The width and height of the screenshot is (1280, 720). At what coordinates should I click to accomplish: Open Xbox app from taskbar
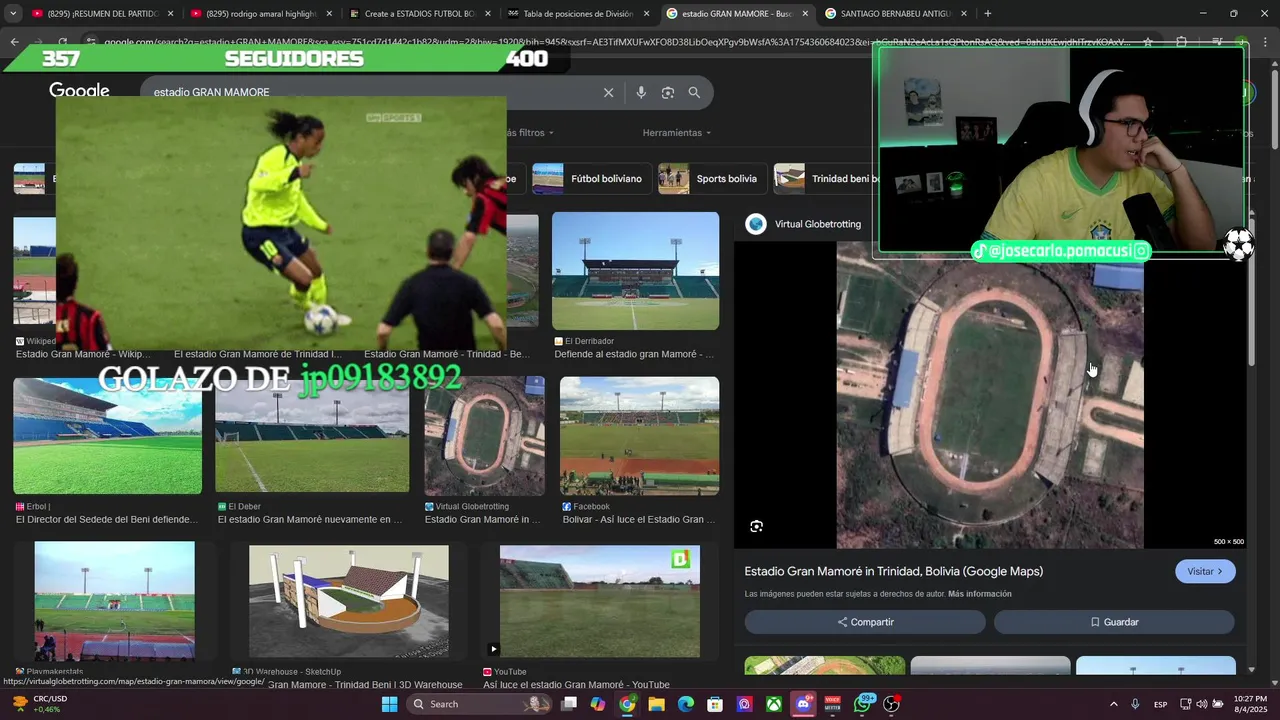click(774, 704)
